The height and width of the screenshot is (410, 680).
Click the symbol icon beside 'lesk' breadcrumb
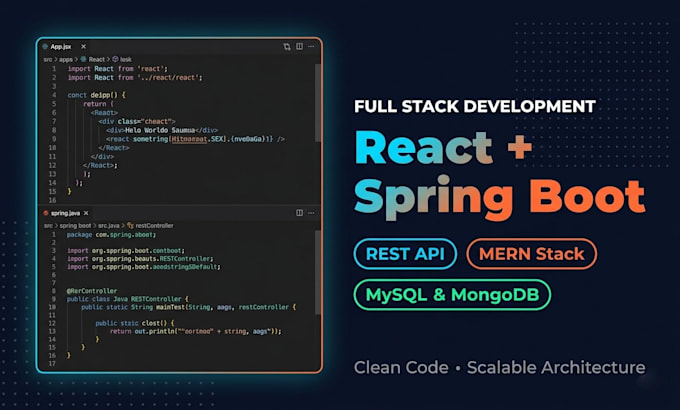point(115,59)
